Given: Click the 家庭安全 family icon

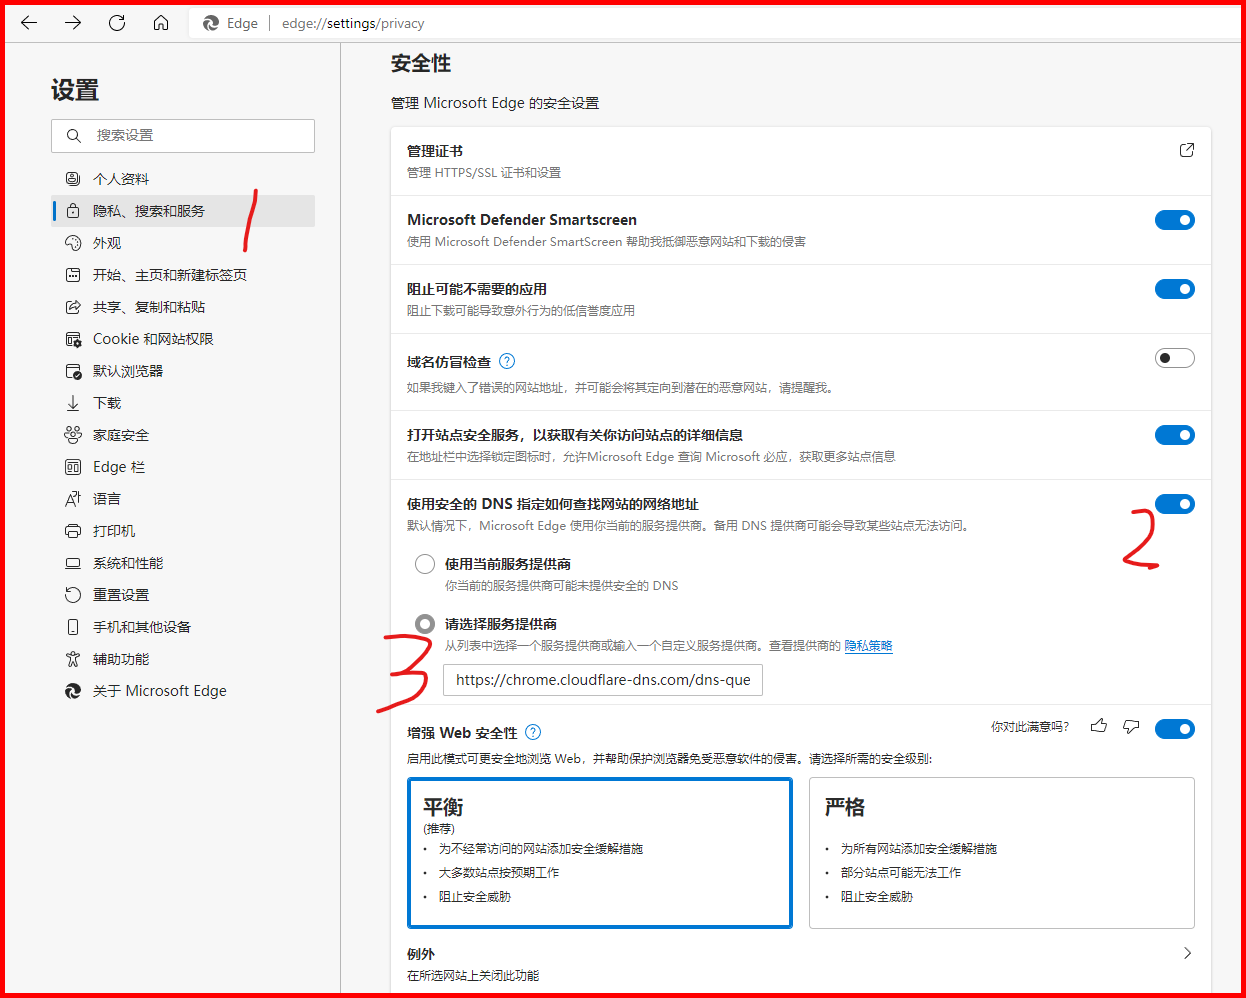Looking at the screenshot, I should tap(73, 435).
